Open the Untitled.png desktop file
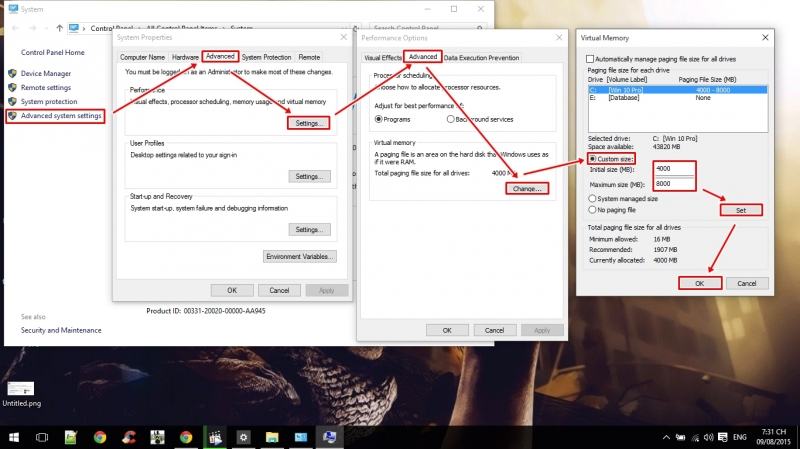The image size is (800, 449). tap(20, 392)
